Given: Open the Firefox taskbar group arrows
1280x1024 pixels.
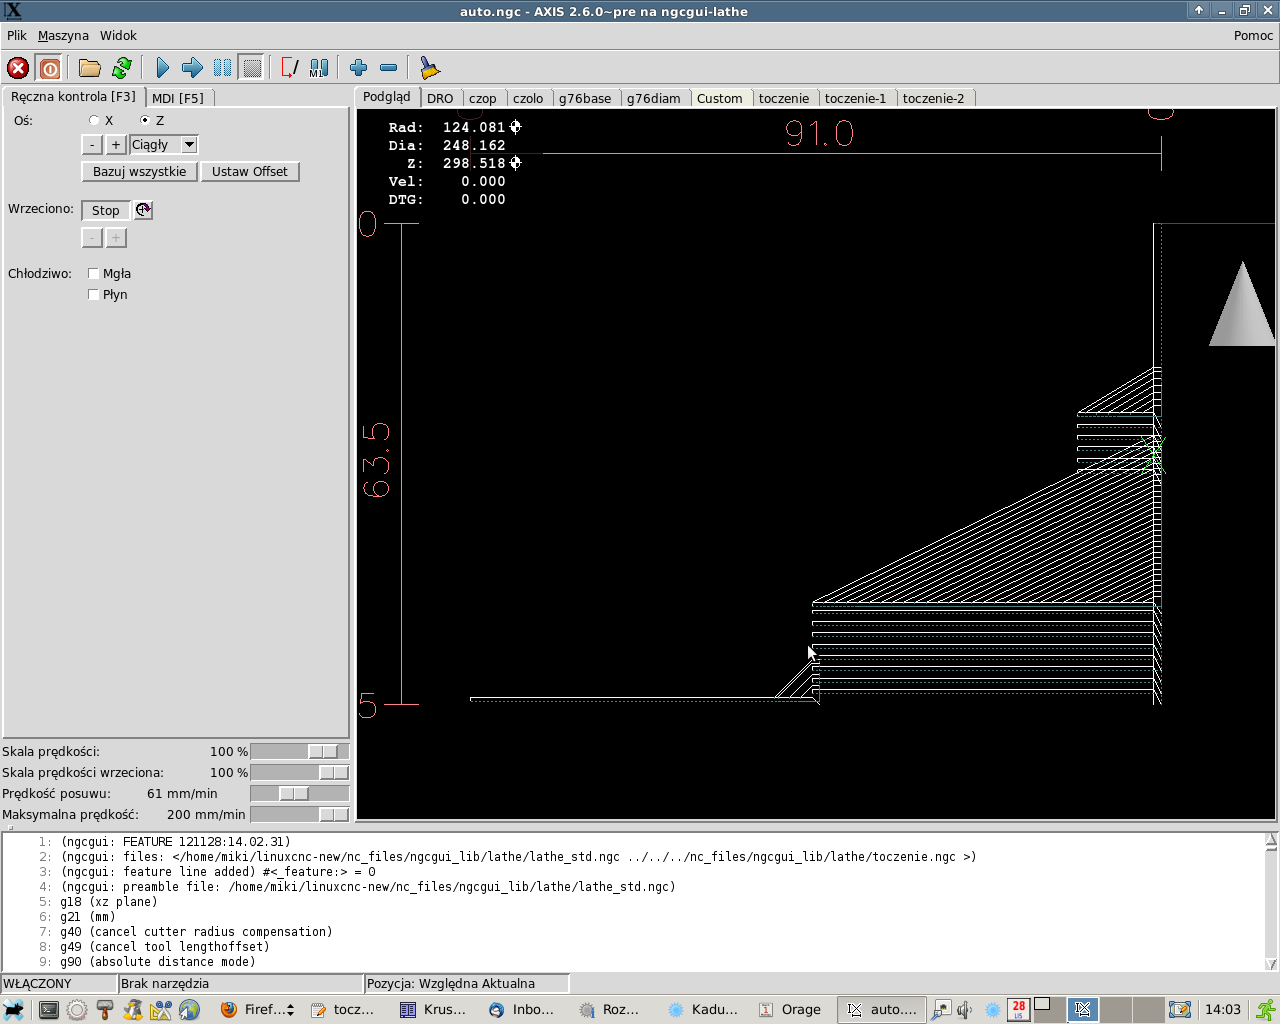Looking at the screenshot, I should tap(290, 1010).
